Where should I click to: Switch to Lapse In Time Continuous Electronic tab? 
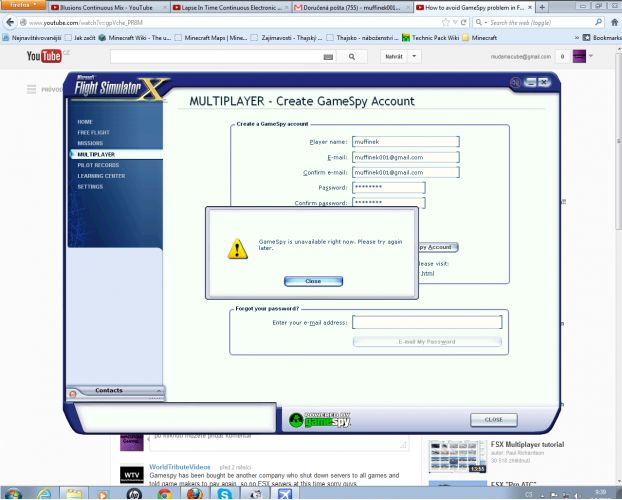231,7
